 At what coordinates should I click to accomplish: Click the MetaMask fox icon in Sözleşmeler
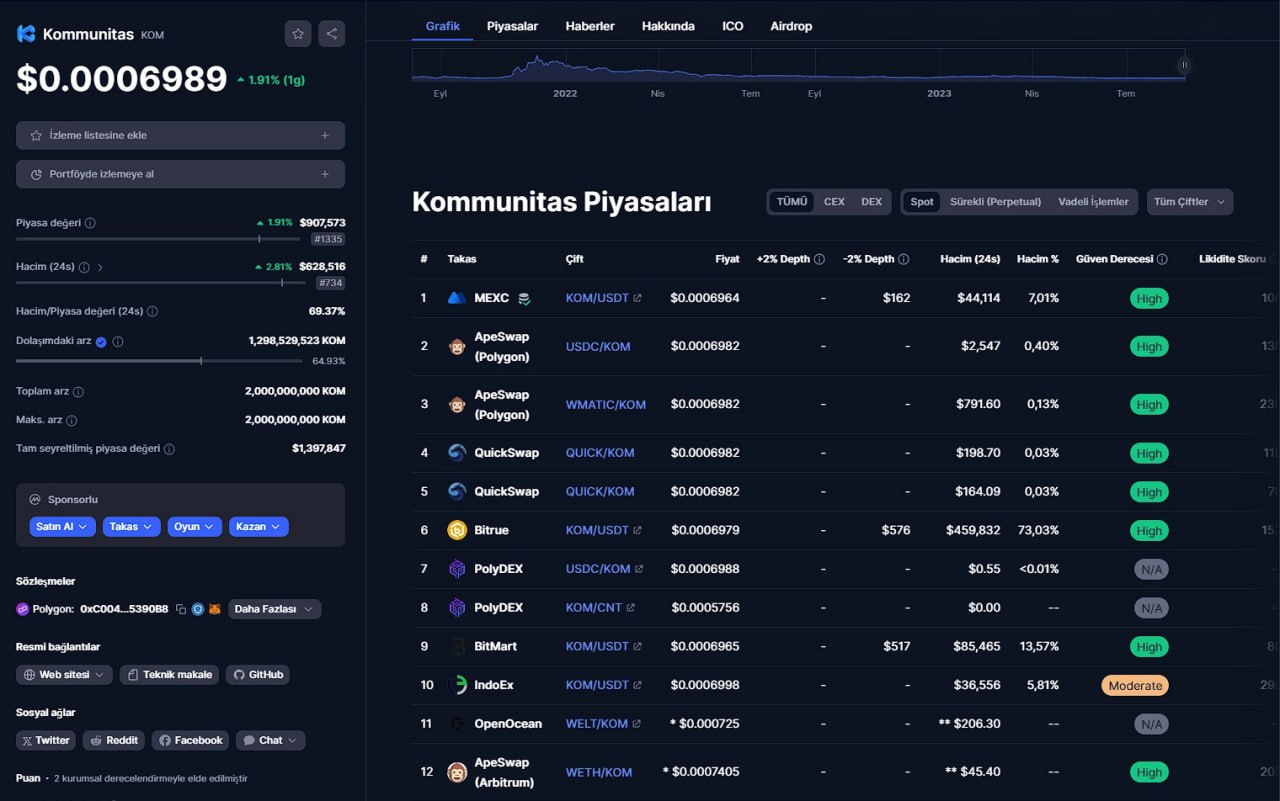214,609
